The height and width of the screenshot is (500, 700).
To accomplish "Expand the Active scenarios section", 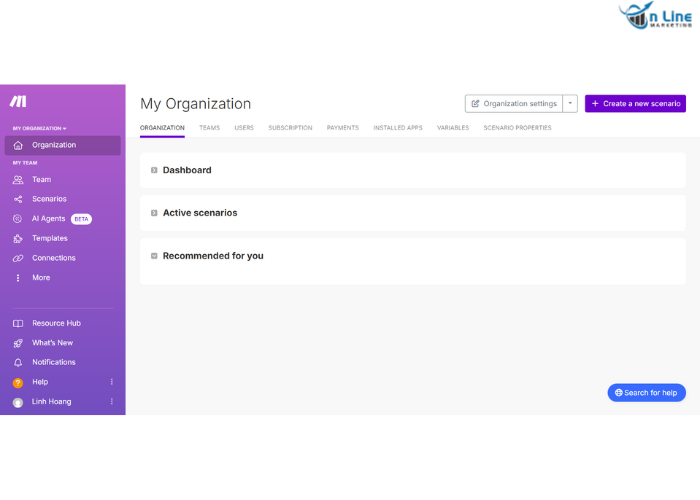I will point(154,213).
